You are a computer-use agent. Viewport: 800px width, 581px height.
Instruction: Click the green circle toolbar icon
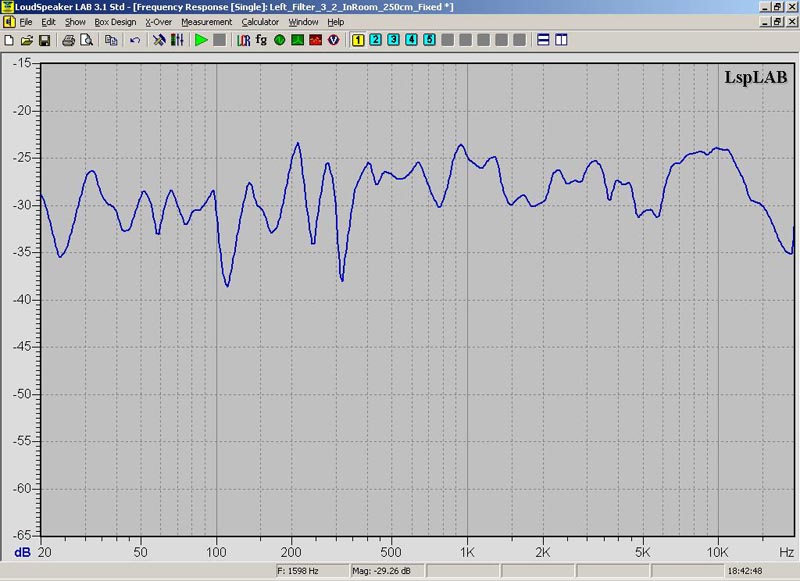[280, 40]
